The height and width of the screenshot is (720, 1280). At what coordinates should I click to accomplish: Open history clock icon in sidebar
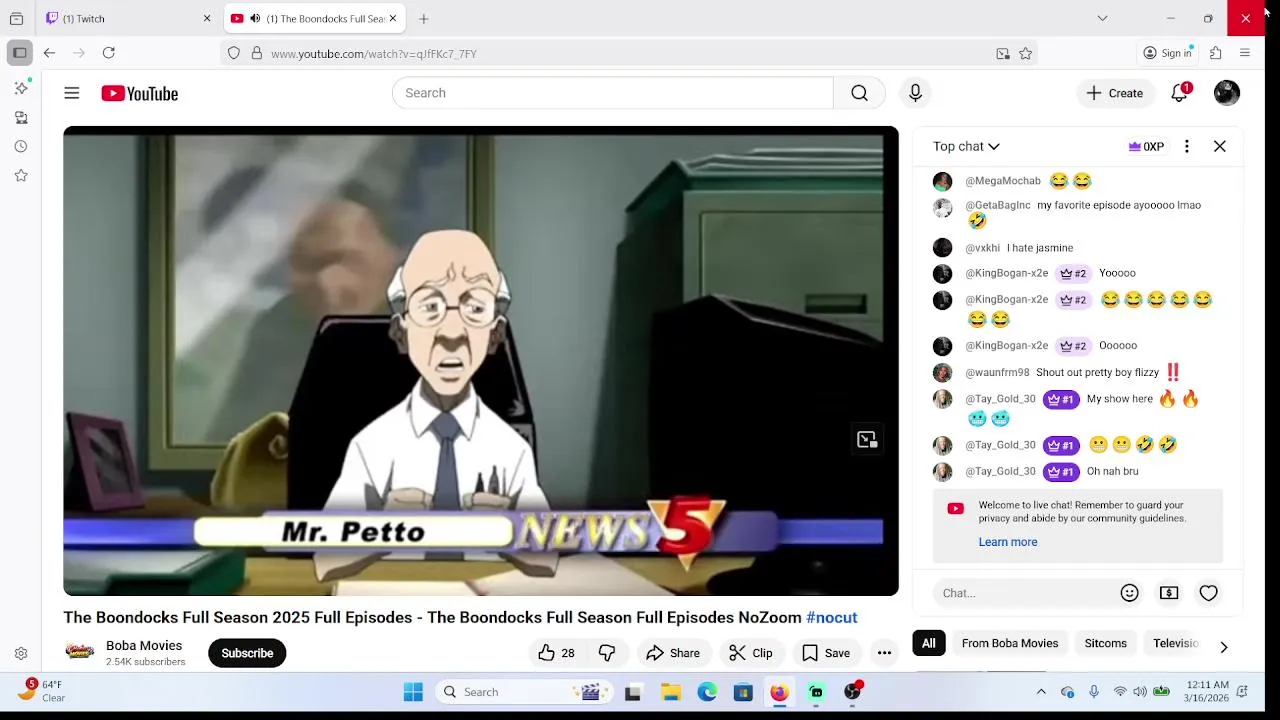pos(21,146)
